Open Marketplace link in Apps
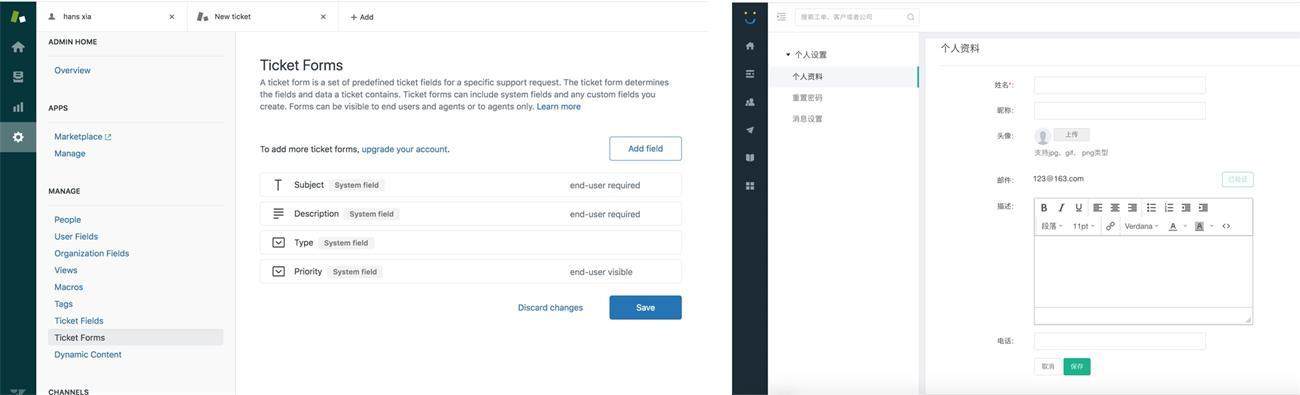This screenshot has height=395, width=1300. (82, 137)
